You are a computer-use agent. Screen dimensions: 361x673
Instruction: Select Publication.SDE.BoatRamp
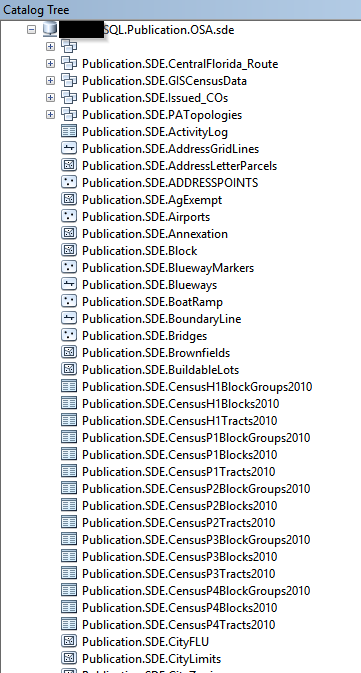152,302
